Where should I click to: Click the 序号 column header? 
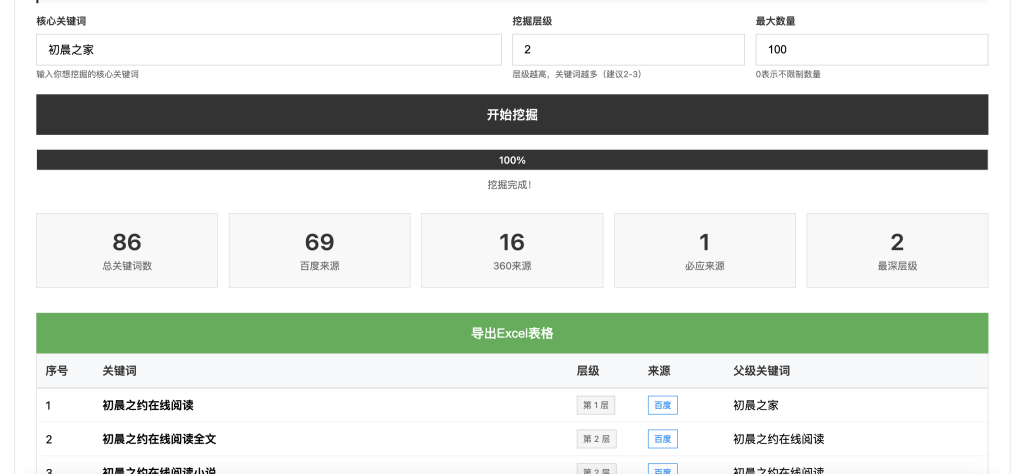coord(57,371)
